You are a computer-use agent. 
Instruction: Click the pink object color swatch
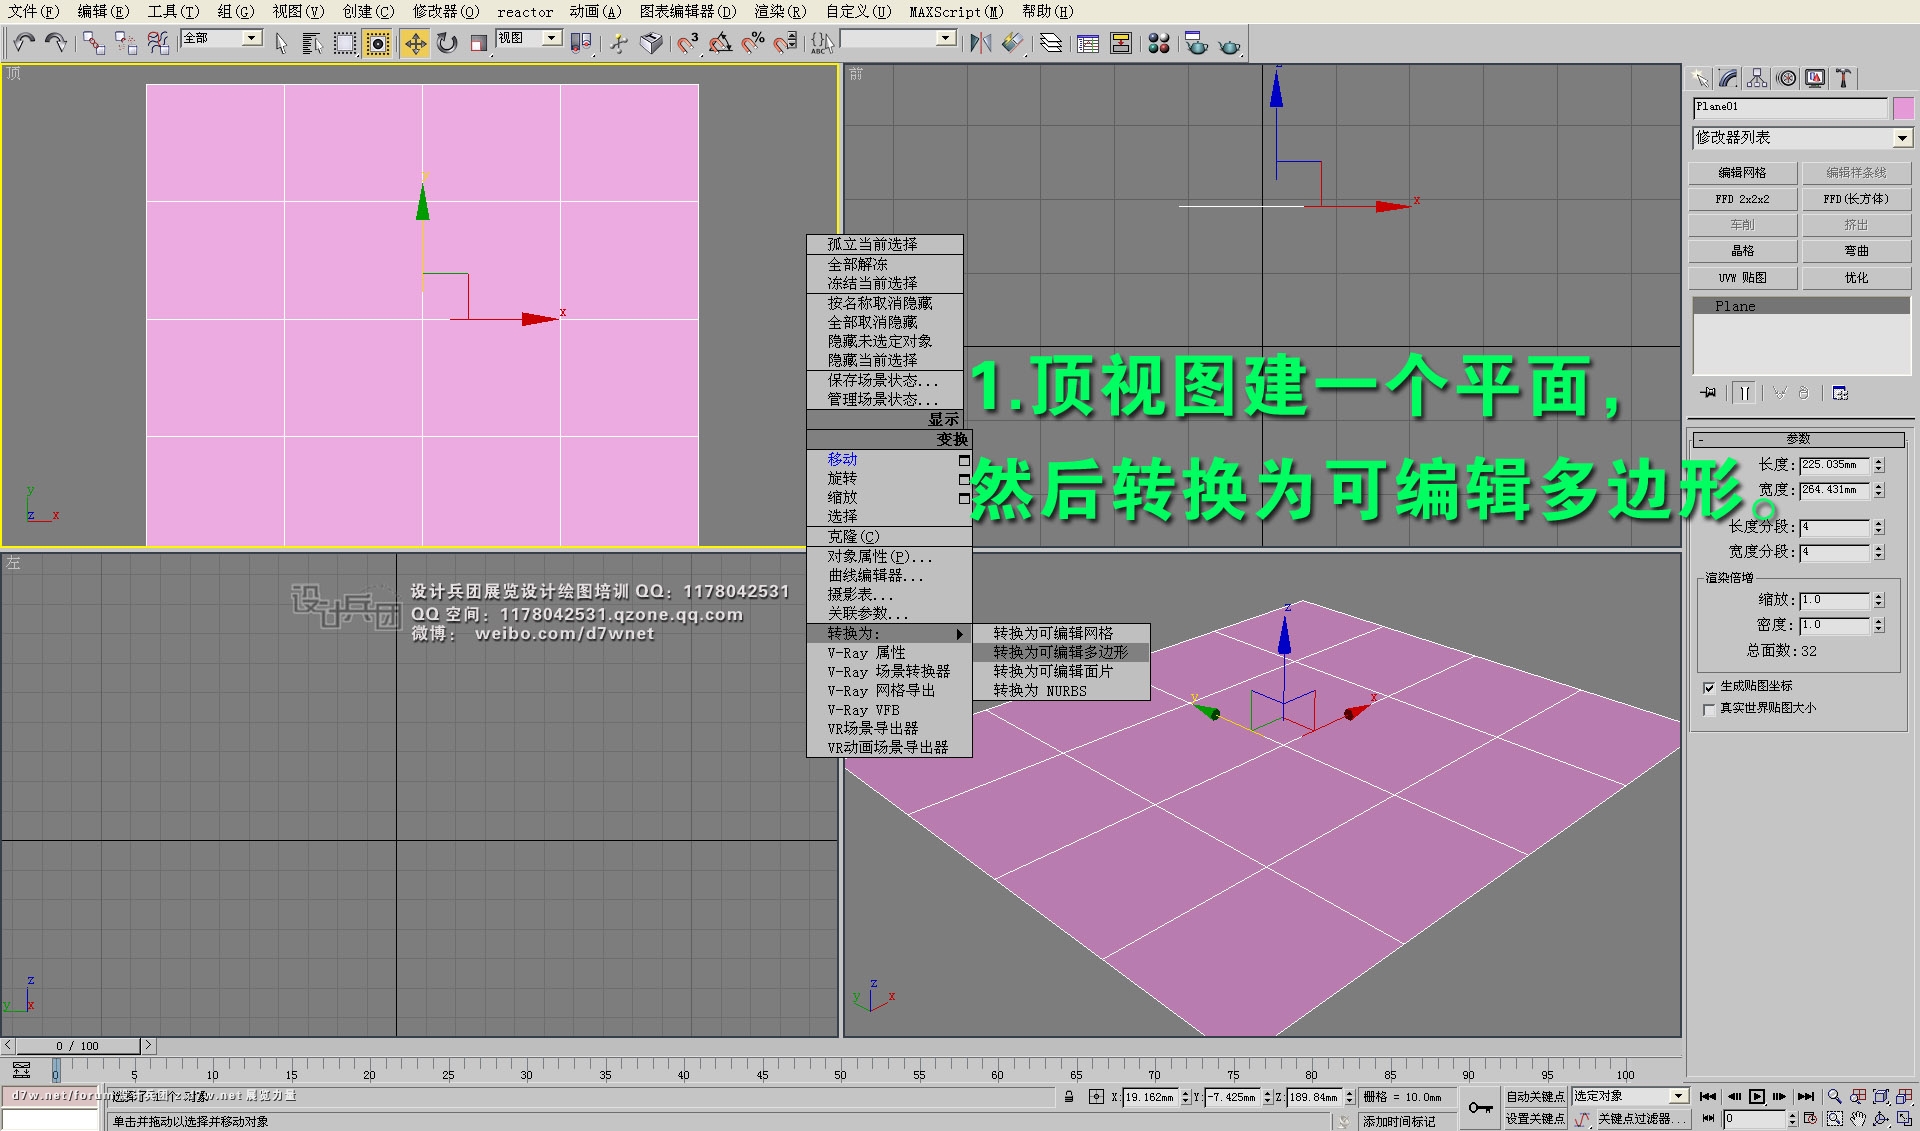[x=1903, y=108]
